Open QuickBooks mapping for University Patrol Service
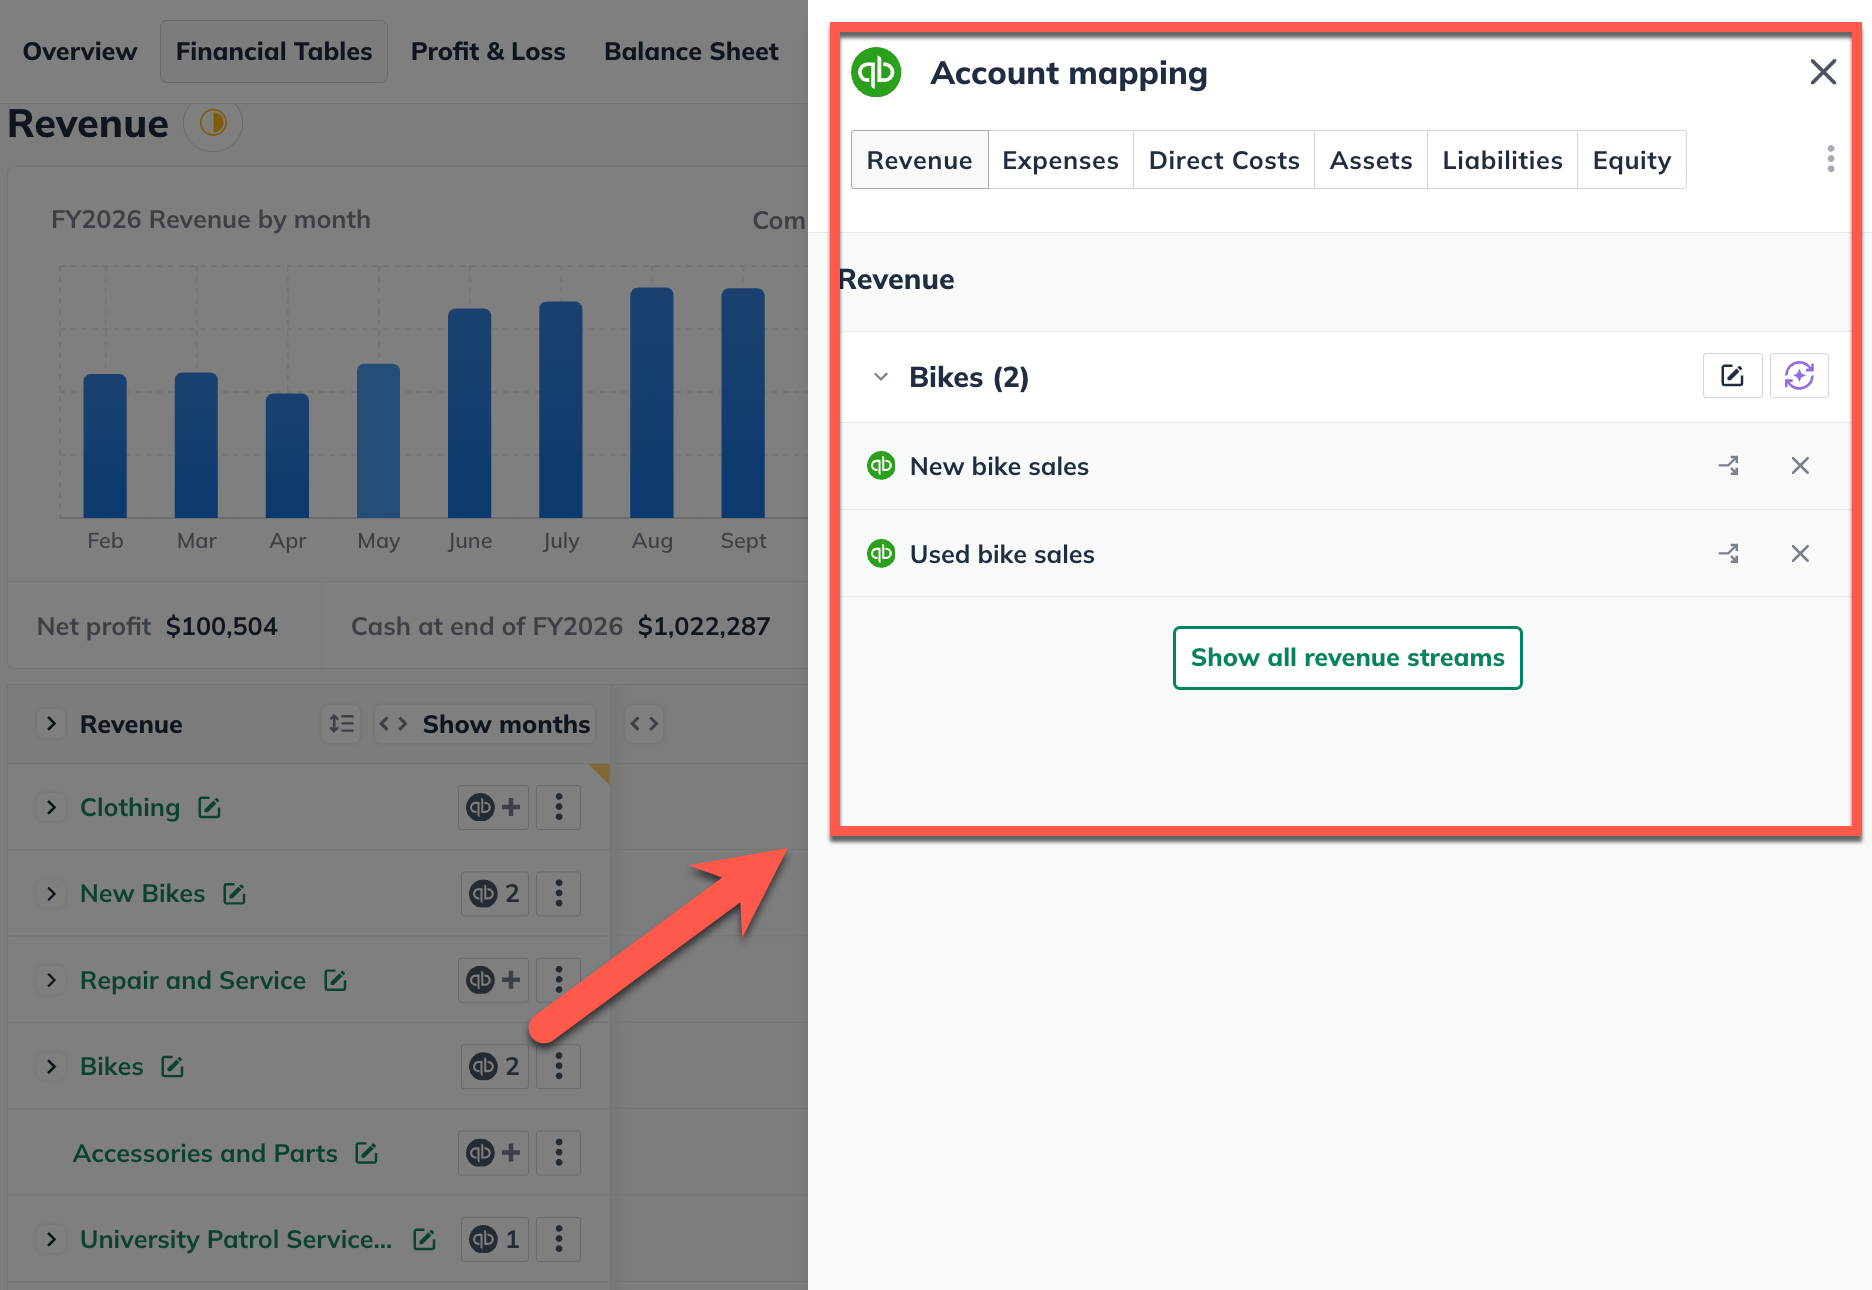This screenshot has height=1290, width=1872. pyautogui.click(x=495, y=1239)
